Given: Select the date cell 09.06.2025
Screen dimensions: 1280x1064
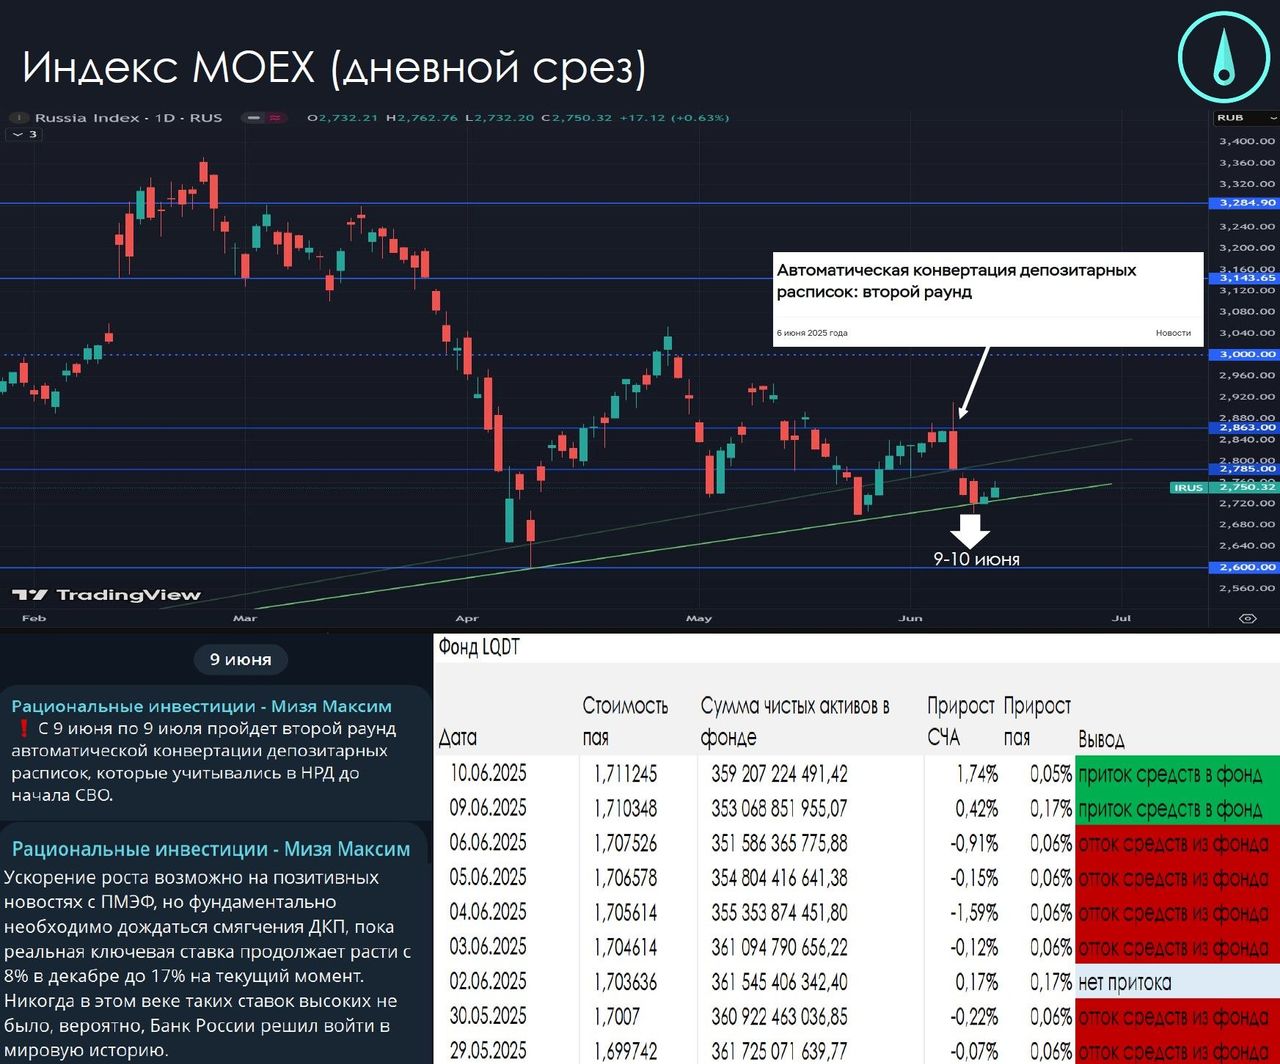Looking at the screenshot, I should click(488, 808).
